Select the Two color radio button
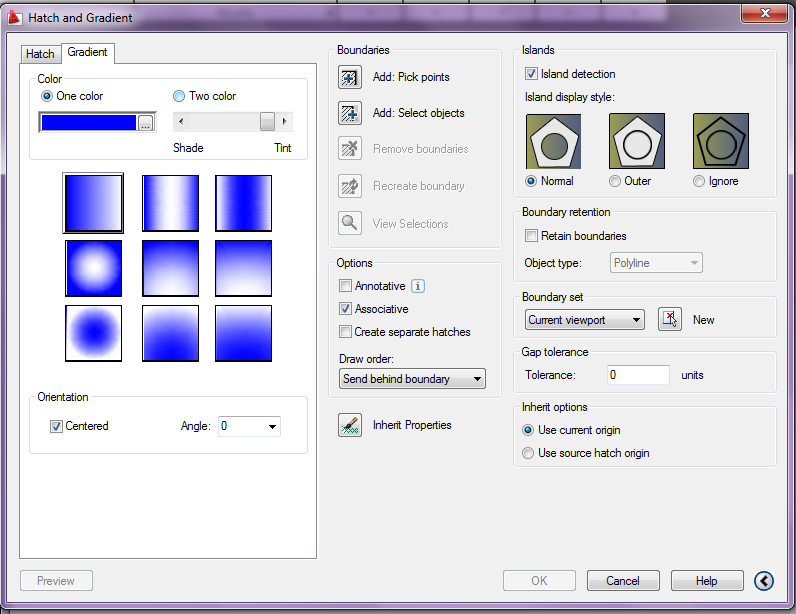This screenshot has height=614, width=796. [179, 96]
